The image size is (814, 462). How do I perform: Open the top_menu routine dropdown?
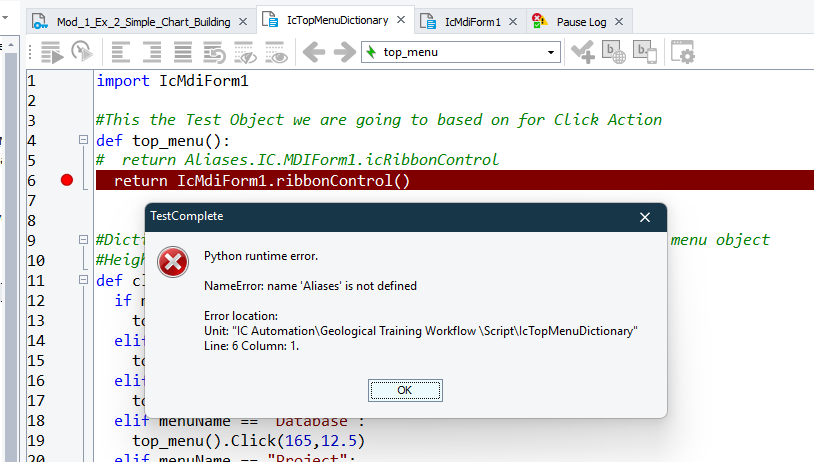(x=551, y=52)
